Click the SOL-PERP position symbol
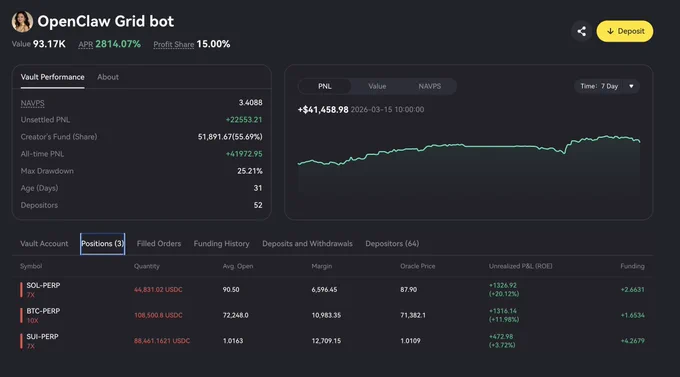The height and width of the screenshot is (377, 680). (43, 285)
